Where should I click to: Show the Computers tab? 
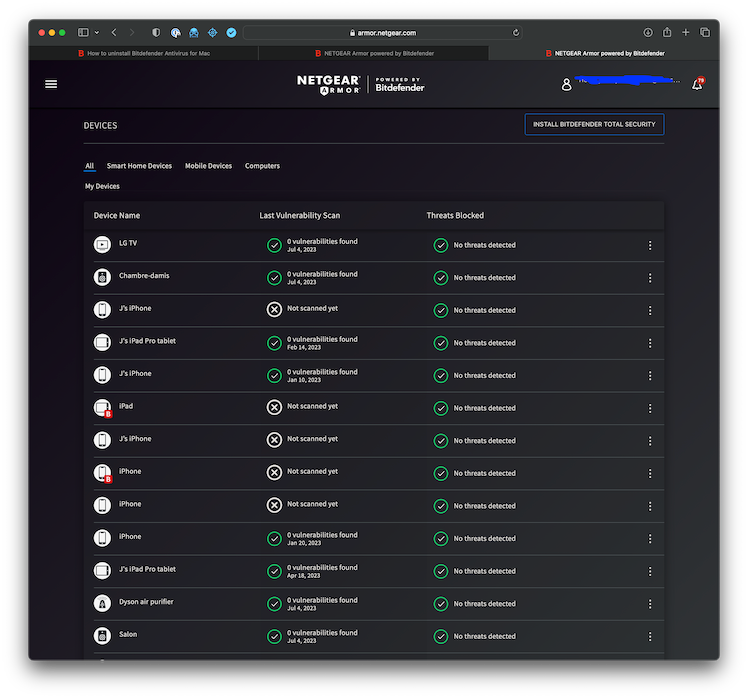click(x=262, y=166)
